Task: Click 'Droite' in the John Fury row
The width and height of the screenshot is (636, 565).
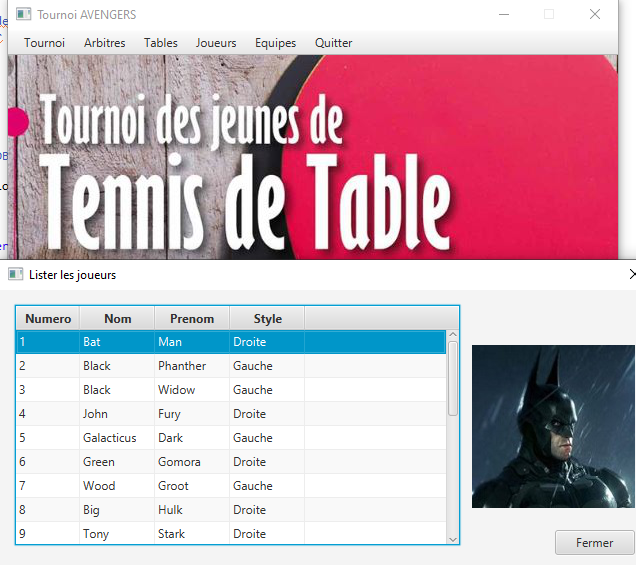Action: (x=267, y=414)
